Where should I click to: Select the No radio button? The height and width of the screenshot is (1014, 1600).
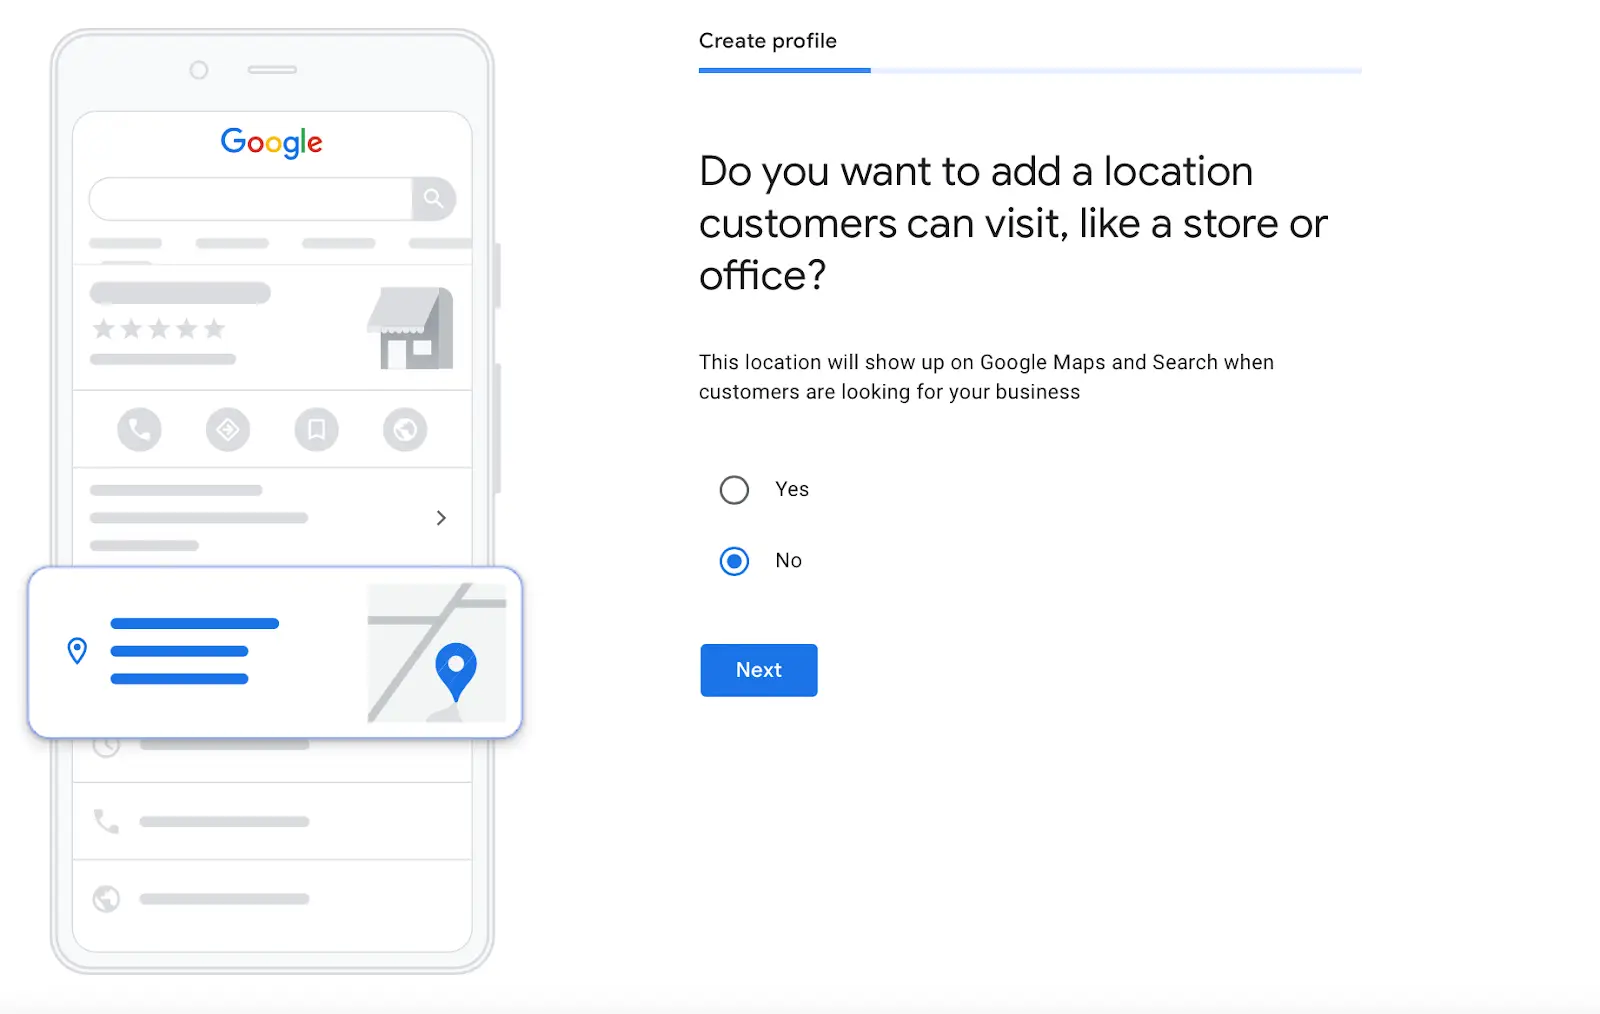pos(734,561)
